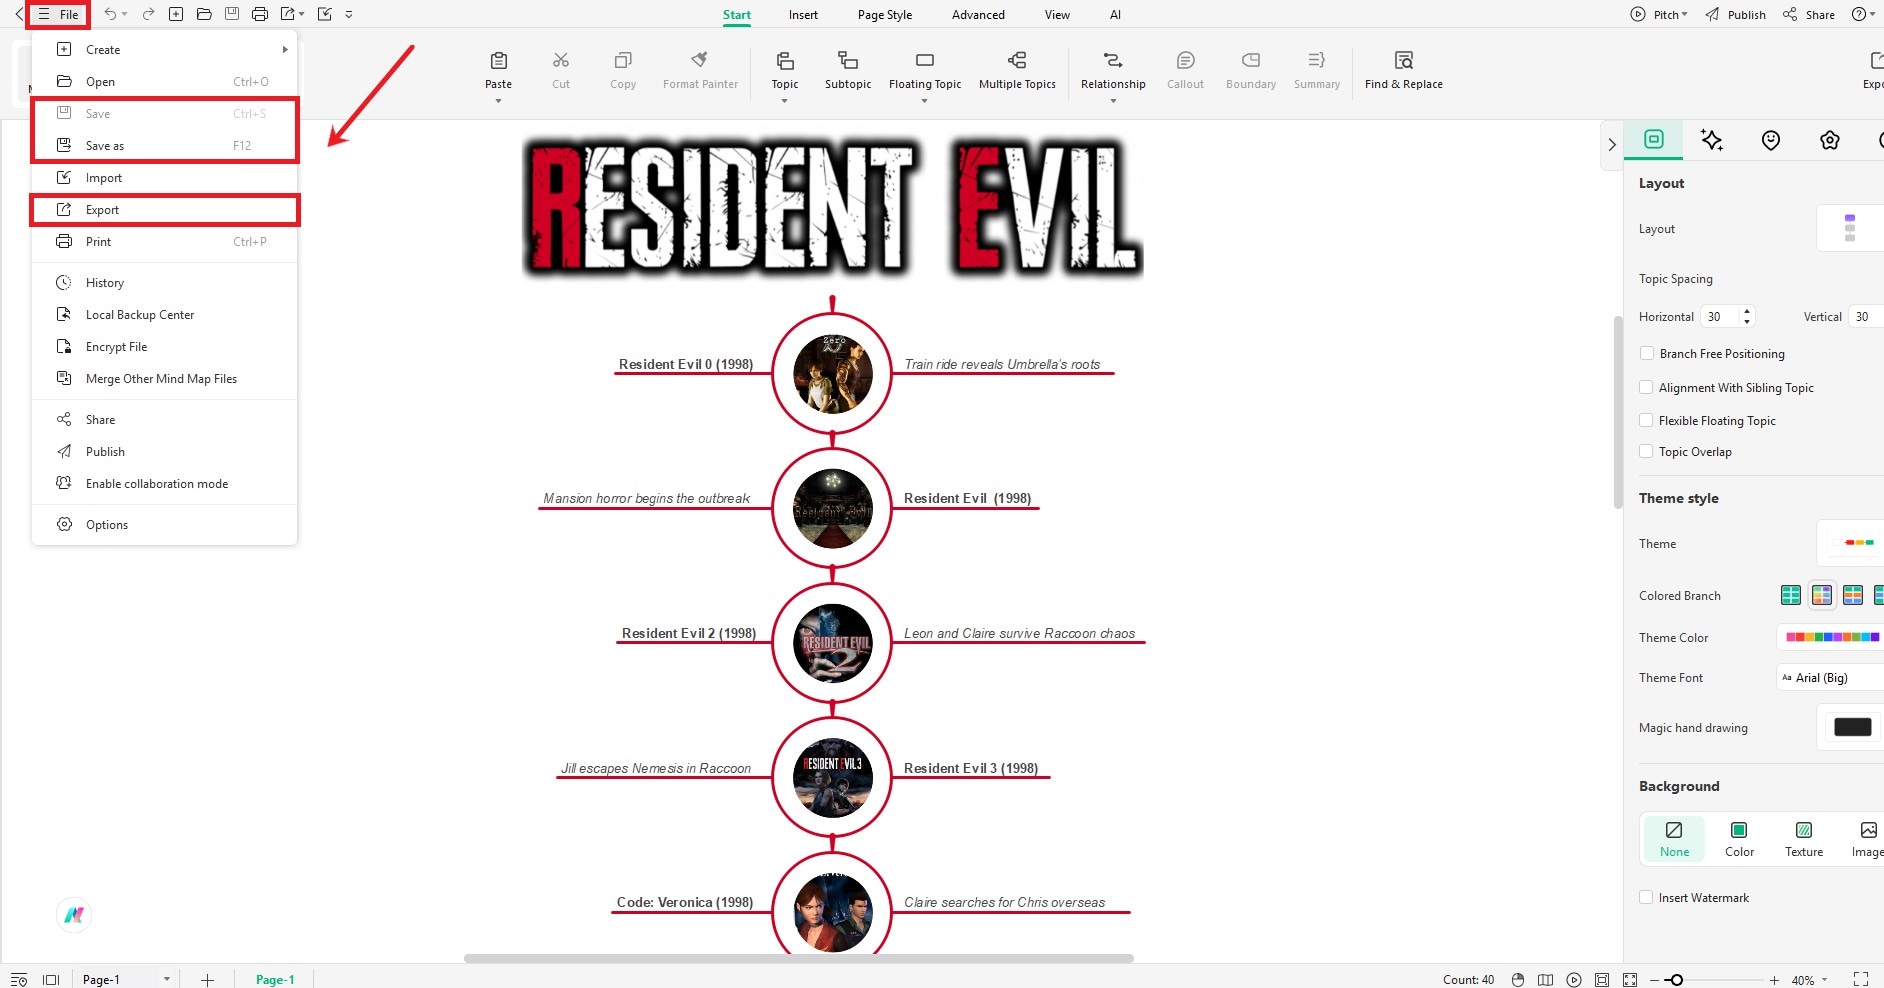The image size is (1884, 988).
Task: Click the fit to page icon
Action: tap(1602, 980)
